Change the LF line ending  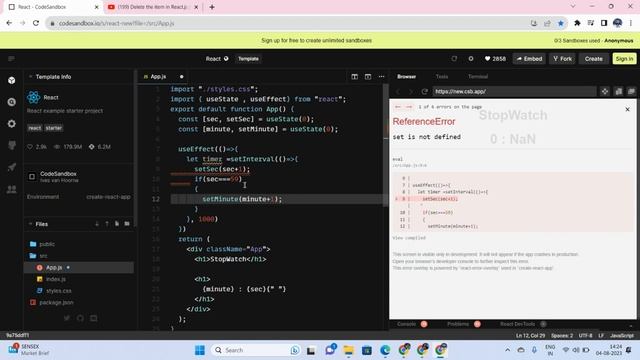point(601,336)
